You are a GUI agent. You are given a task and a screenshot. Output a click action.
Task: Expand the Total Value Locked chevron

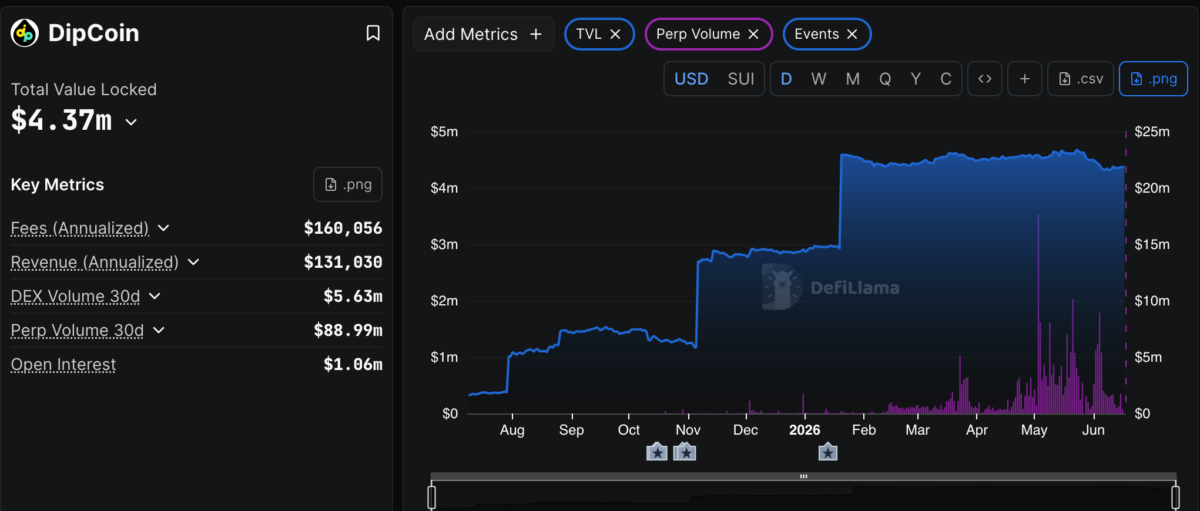[x=131, y=122]
